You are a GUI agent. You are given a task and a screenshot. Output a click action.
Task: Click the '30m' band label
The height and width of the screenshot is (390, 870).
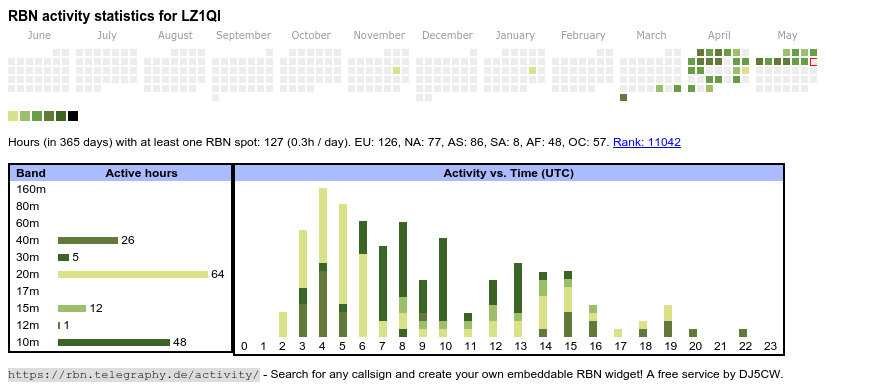pos(28,257)
